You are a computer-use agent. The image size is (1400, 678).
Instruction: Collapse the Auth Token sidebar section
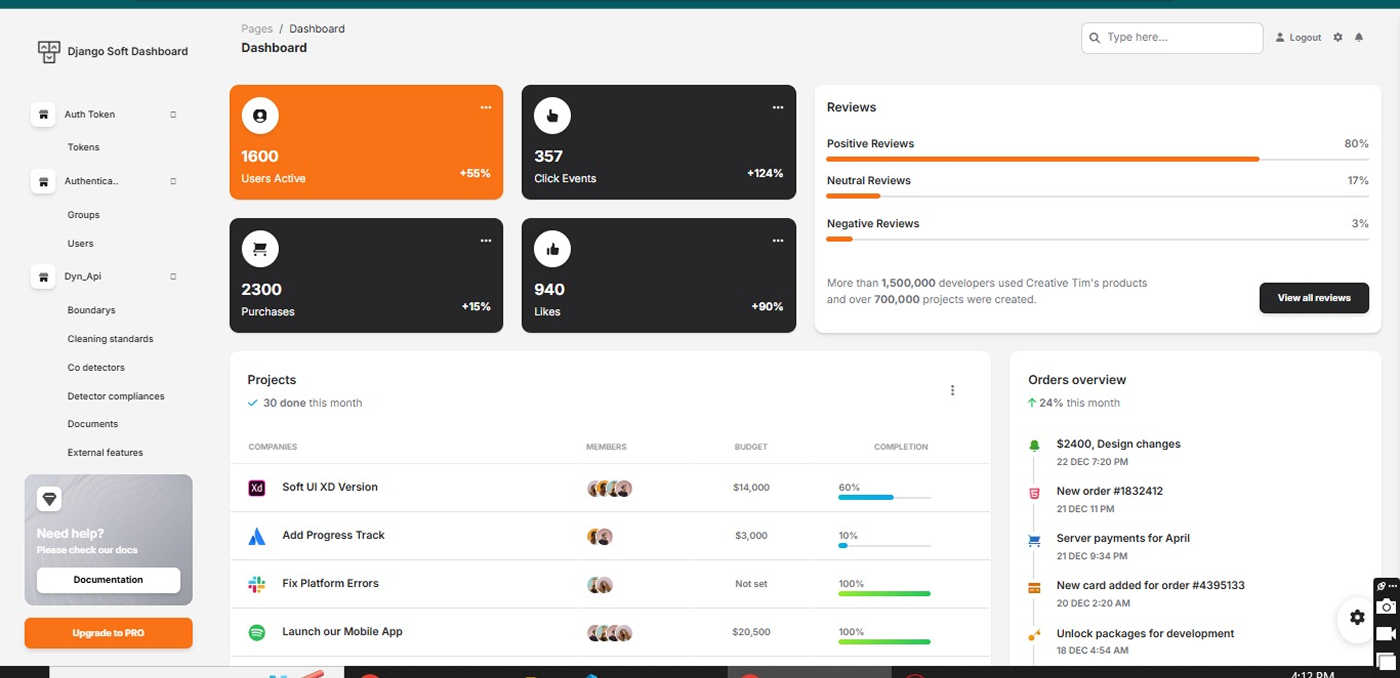point(173,115)
